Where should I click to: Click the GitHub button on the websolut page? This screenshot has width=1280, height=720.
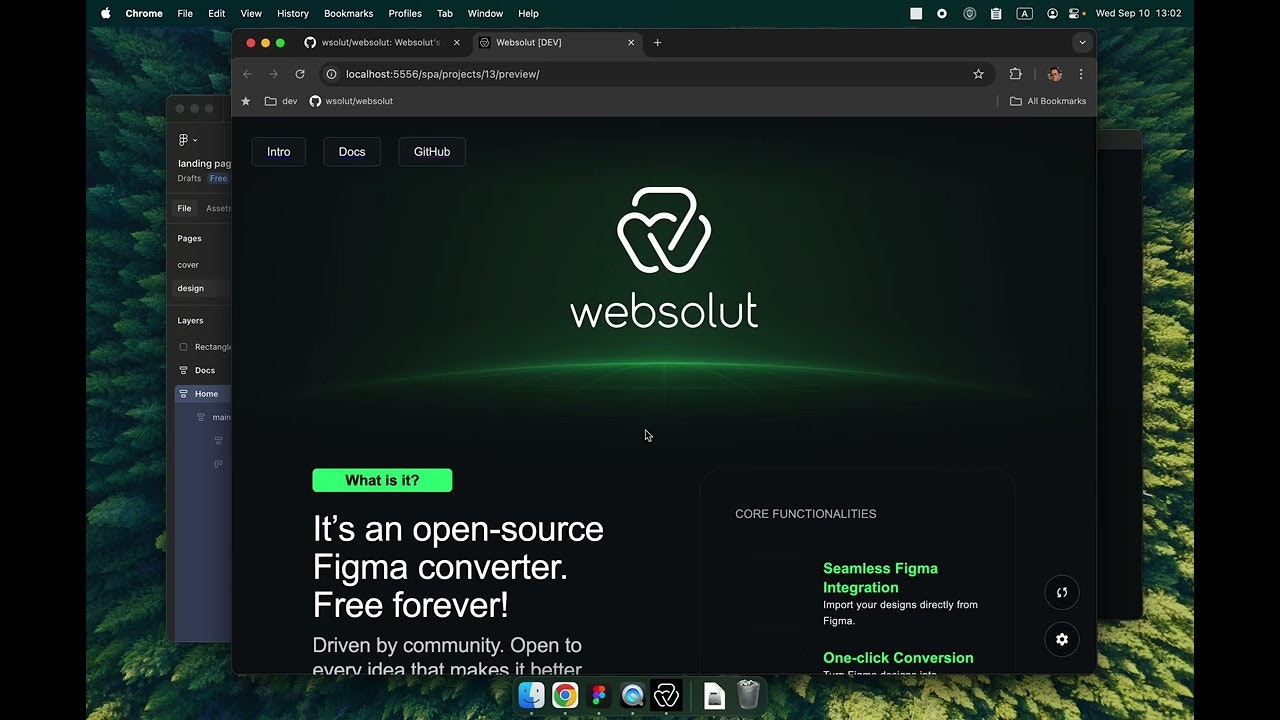431,151
